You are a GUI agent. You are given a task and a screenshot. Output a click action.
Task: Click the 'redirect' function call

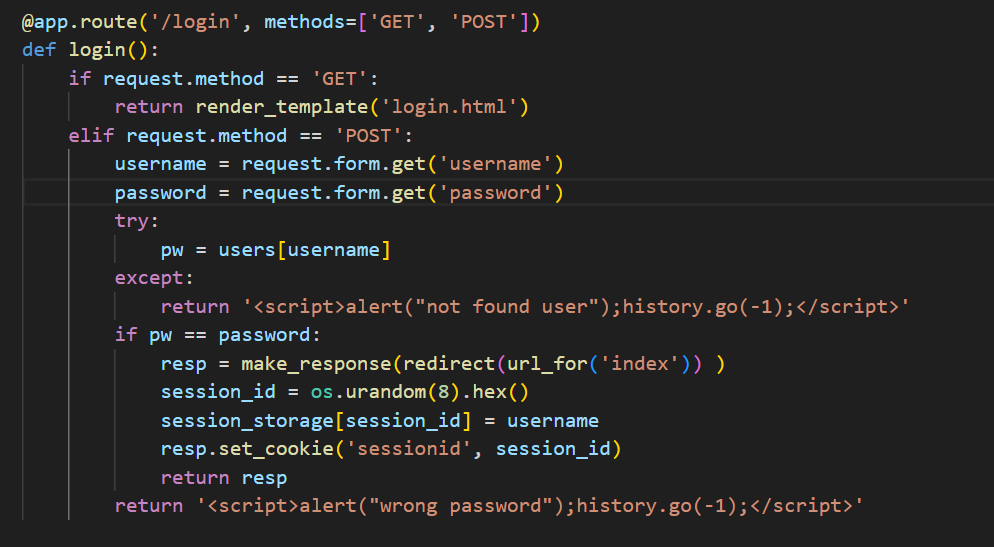449,364
